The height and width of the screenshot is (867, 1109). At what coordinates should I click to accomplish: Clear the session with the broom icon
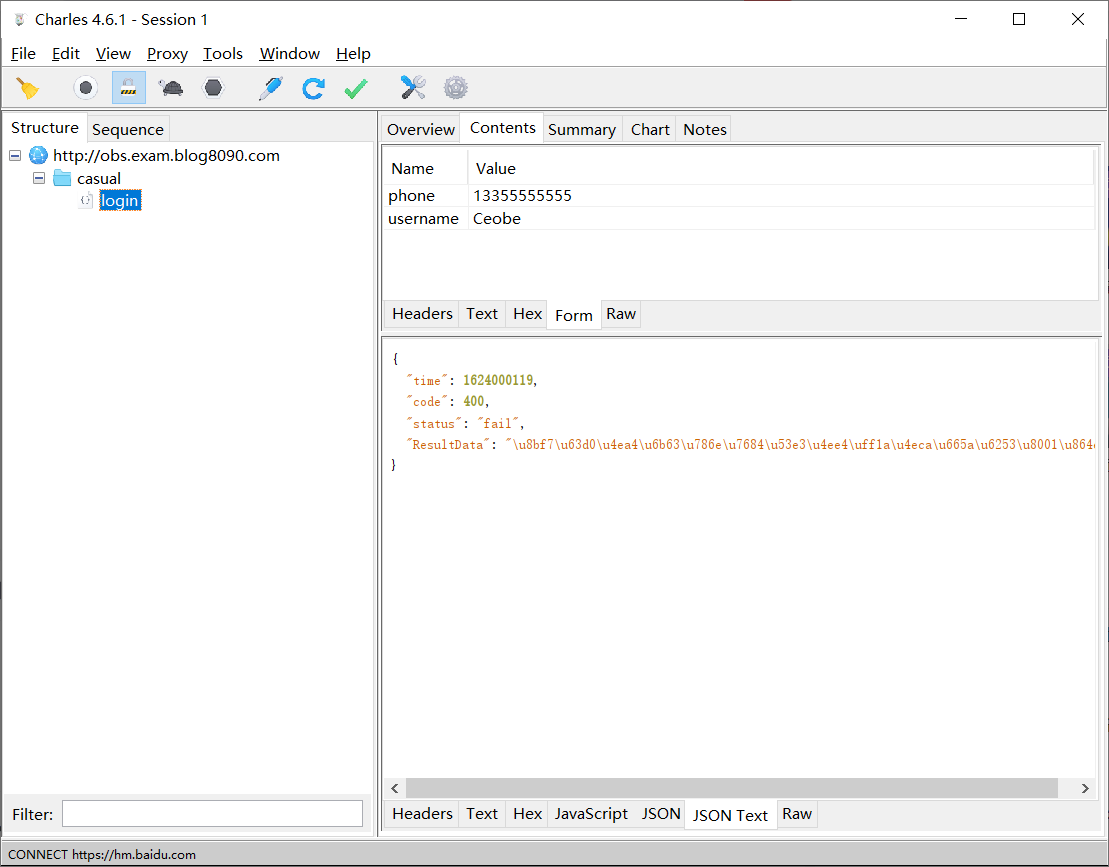tap(28, 88)
